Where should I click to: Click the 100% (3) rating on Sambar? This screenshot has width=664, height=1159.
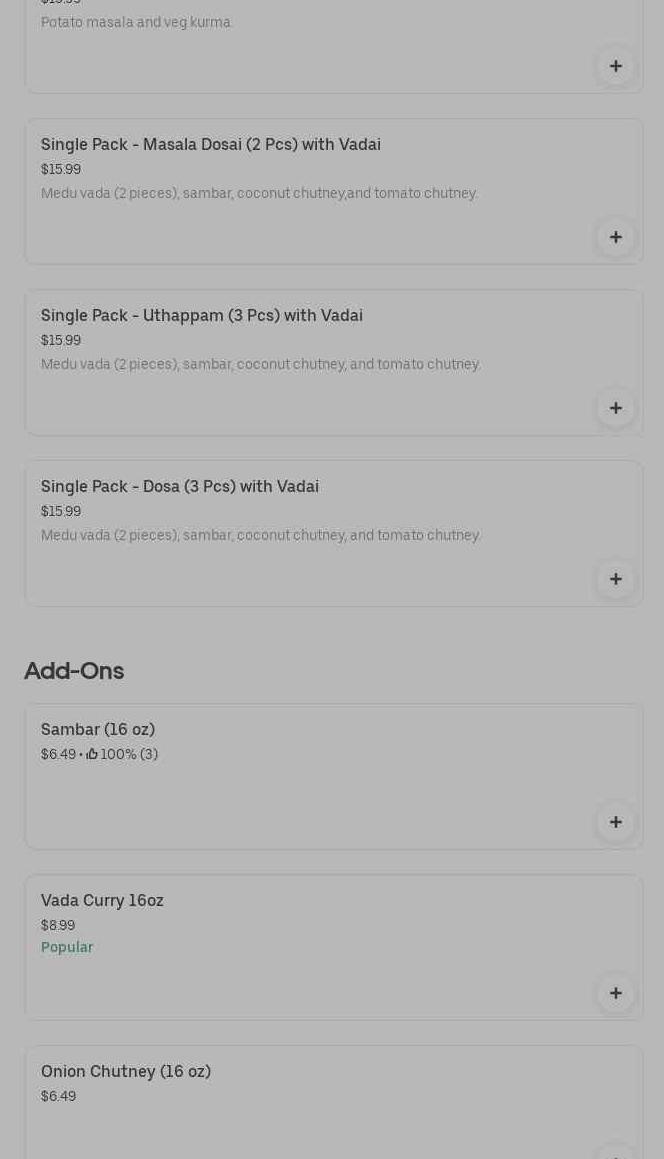point(128,754)
